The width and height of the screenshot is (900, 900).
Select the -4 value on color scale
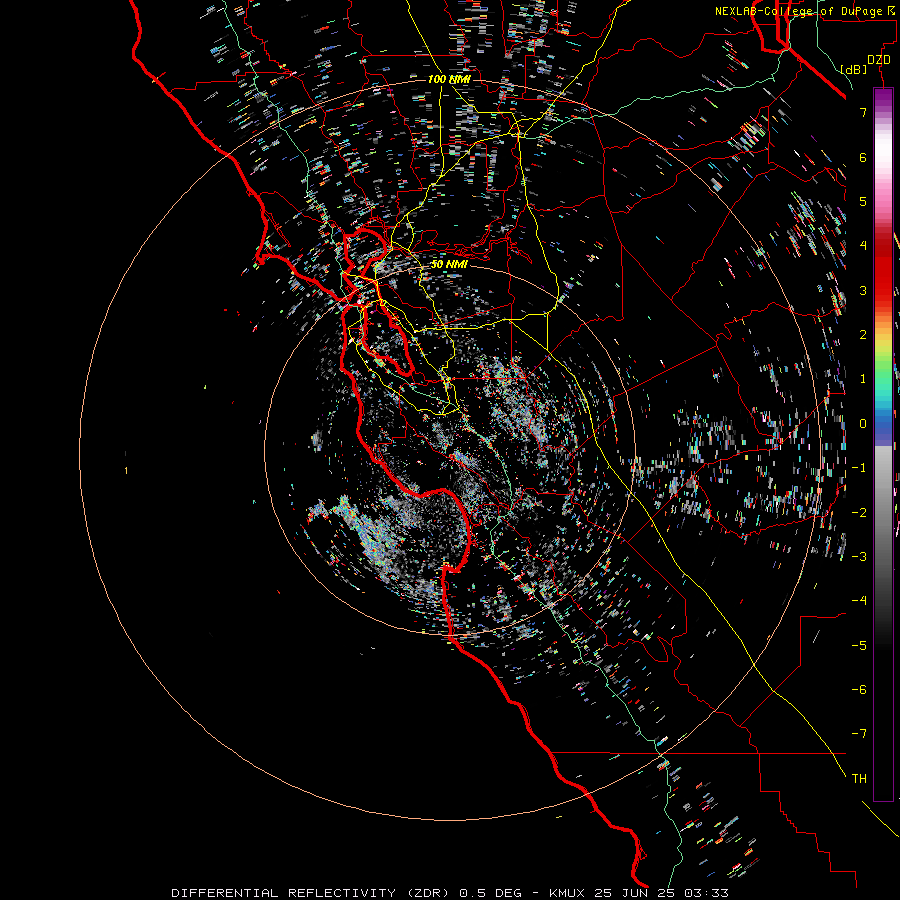click(859, 601)
